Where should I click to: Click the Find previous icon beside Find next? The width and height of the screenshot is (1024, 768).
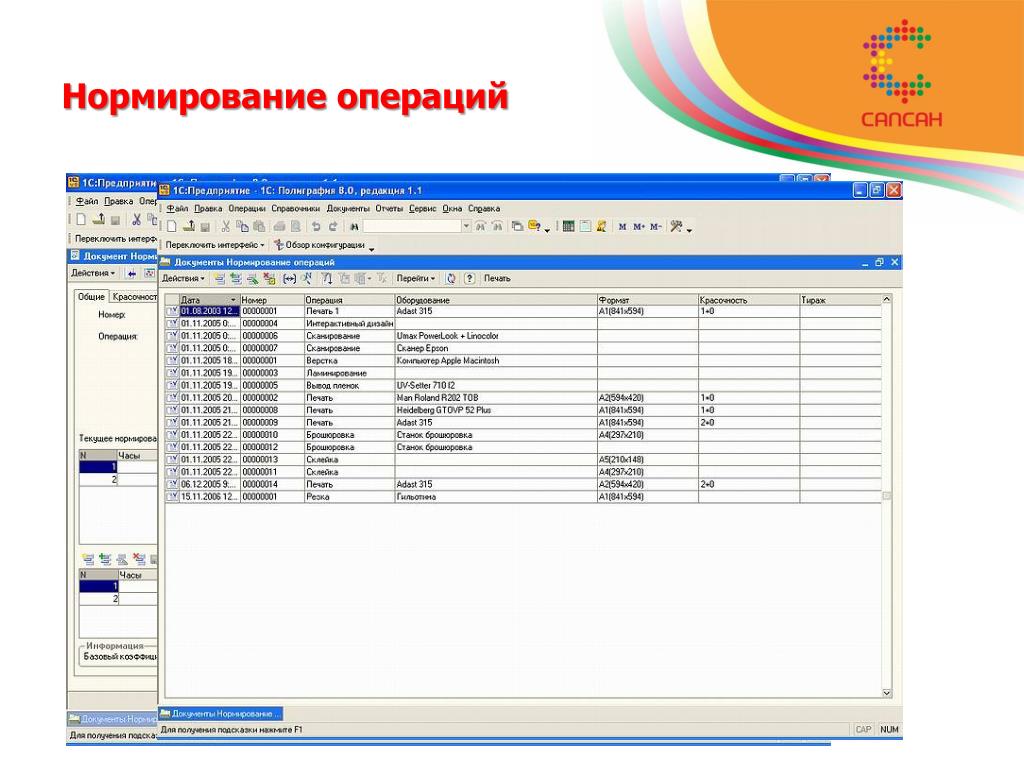coord(497,227)
